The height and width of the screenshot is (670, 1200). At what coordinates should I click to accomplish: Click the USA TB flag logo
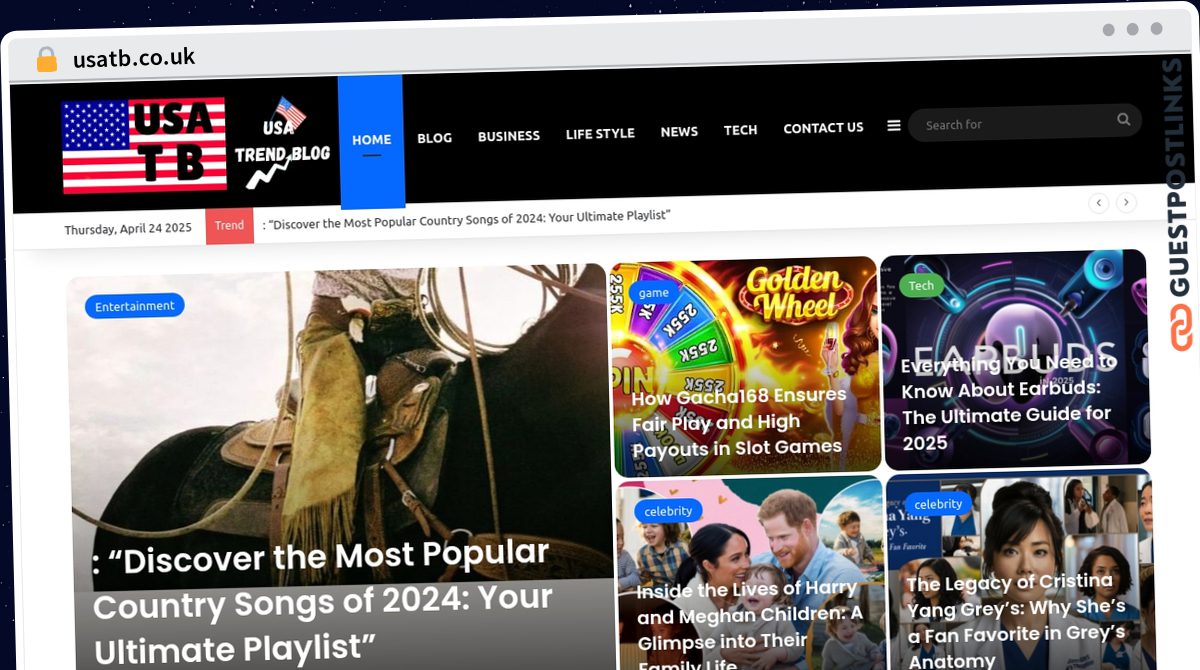[x=144, y=145]
